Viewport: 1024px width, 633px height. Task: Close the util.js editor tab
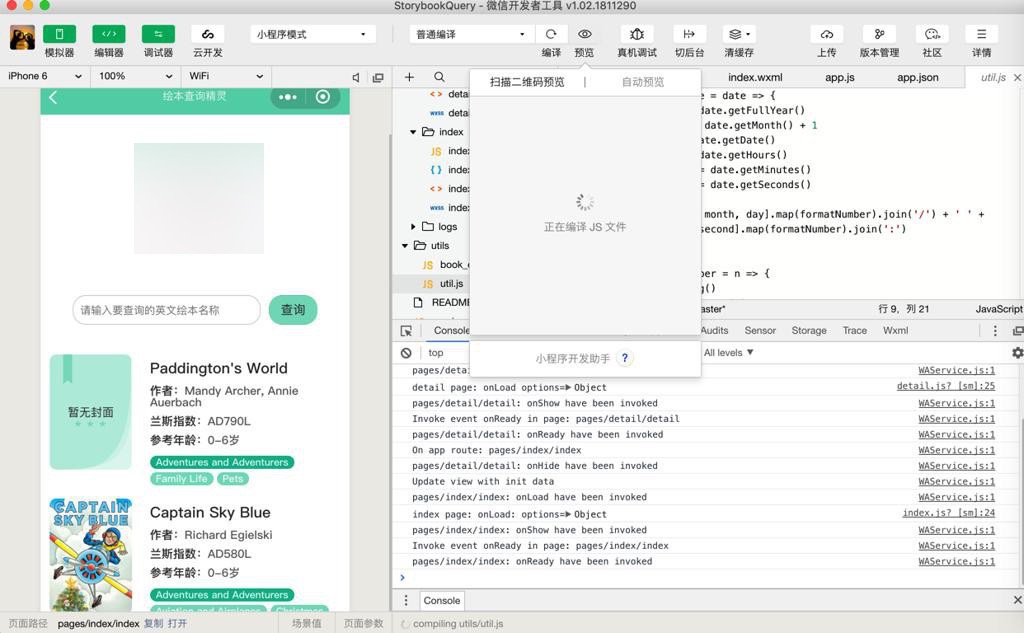pyautogui.click(x=1017, y=77)
